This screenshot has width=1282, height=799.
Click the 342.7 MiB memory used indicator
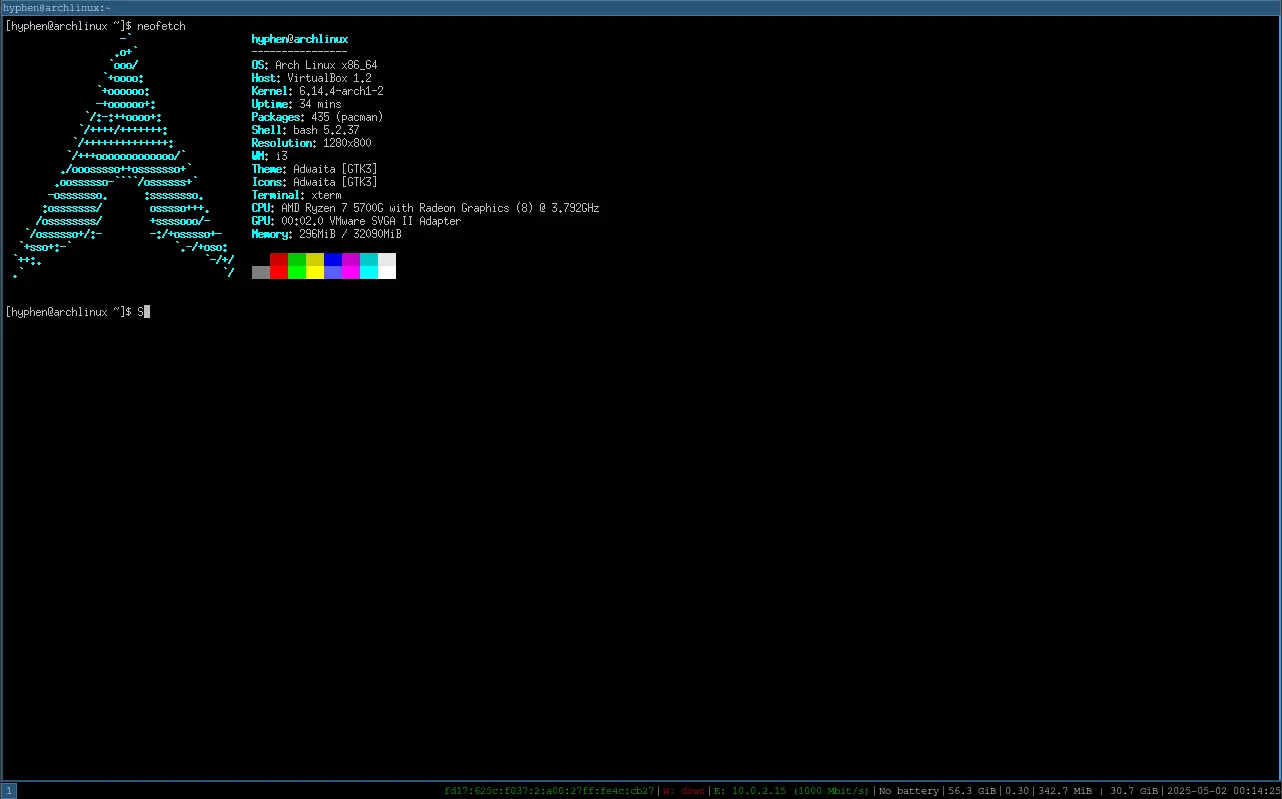coord(1066,791)
